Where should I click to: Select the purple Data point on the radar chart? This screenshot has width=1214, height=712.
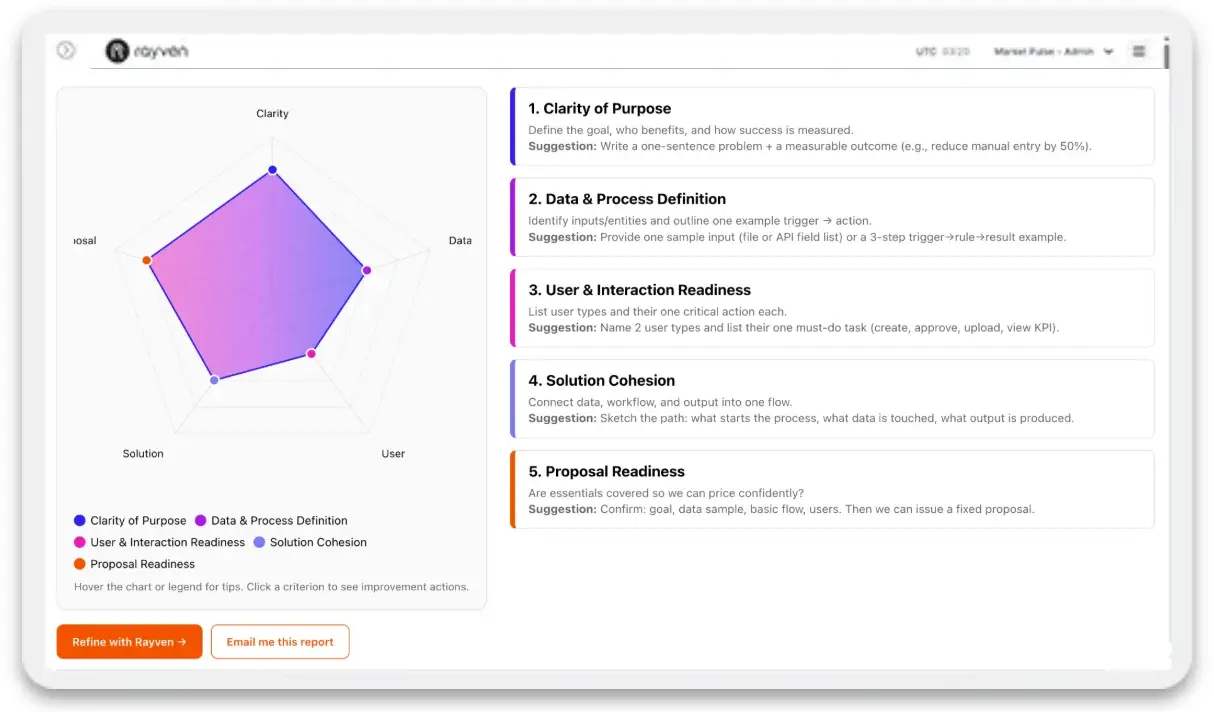pyautogui.click(x=367, y=270)
